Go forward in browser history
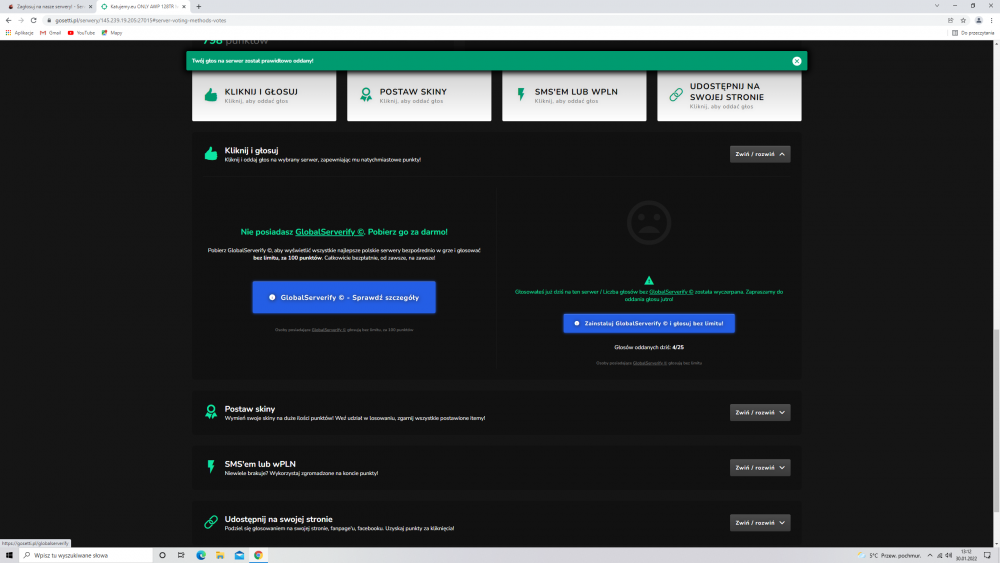This screenshot has height=563, width=1000. [x=21, y=20]
